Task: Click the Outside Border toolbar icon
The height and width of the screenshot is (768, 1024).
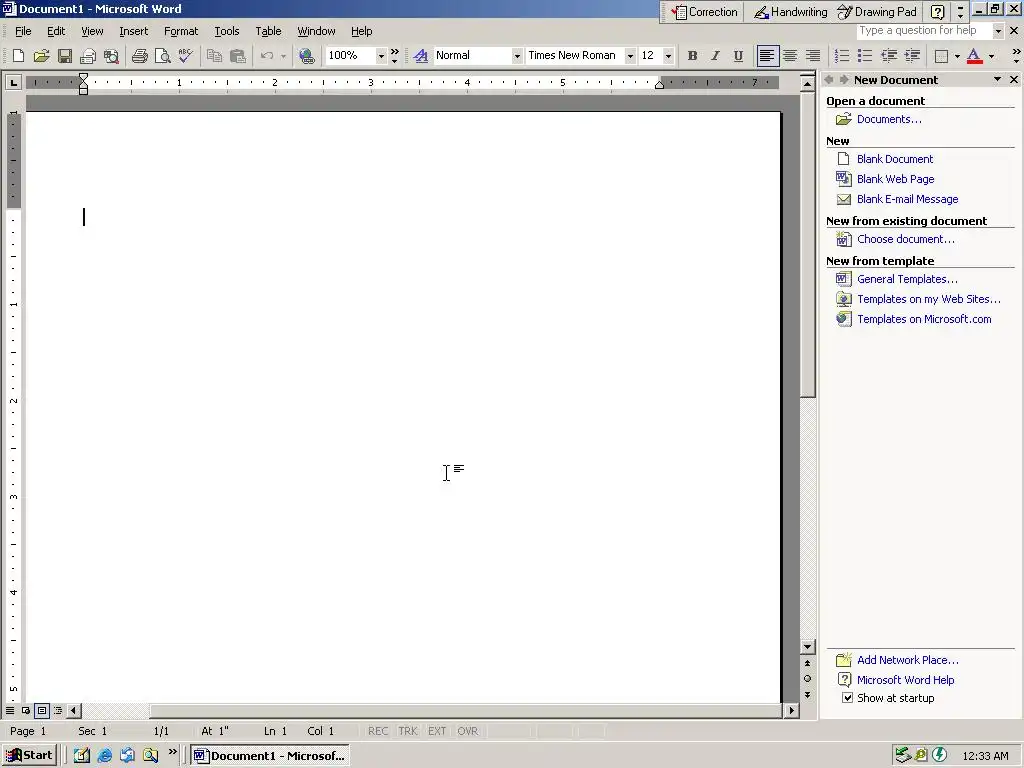Action: pyautogui.click(x=941, y=56)
